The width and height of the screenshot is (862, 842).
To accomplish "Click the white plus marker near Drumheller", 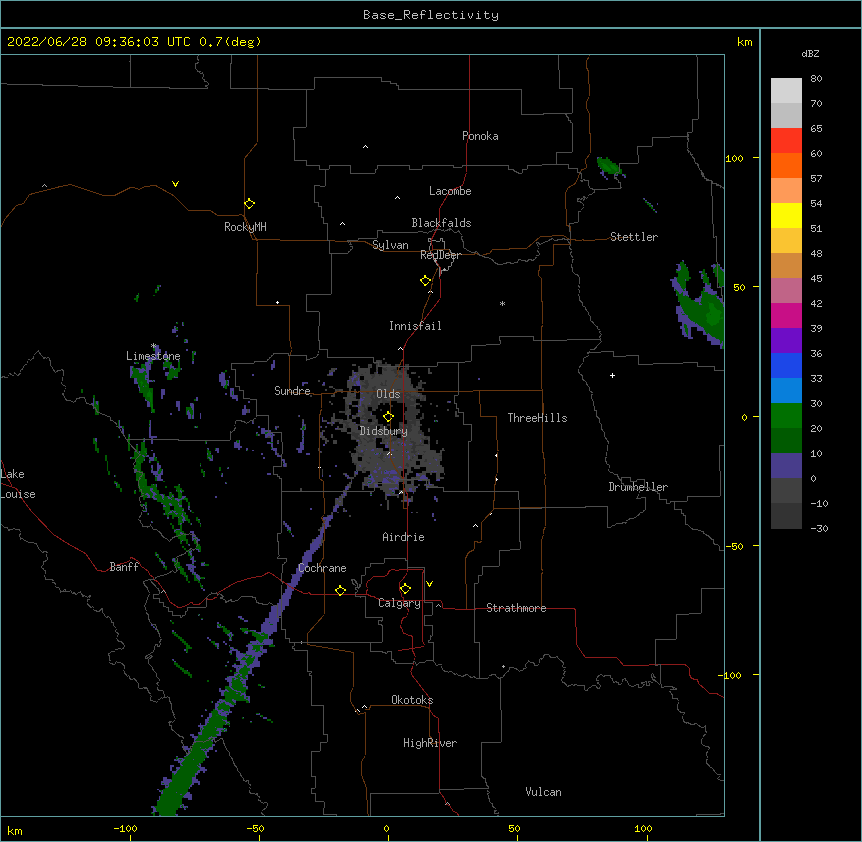I will (612, 375).
